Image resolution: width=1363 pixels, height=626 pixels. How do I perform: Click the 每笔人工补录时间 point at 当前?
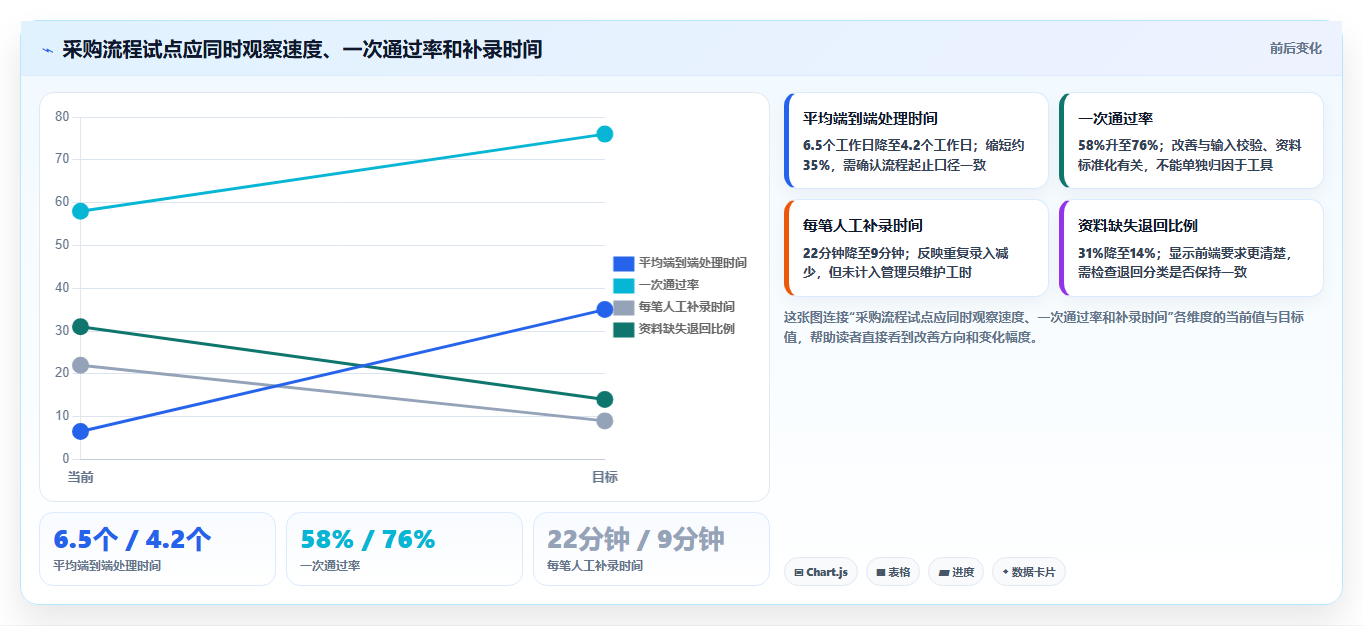81,365
